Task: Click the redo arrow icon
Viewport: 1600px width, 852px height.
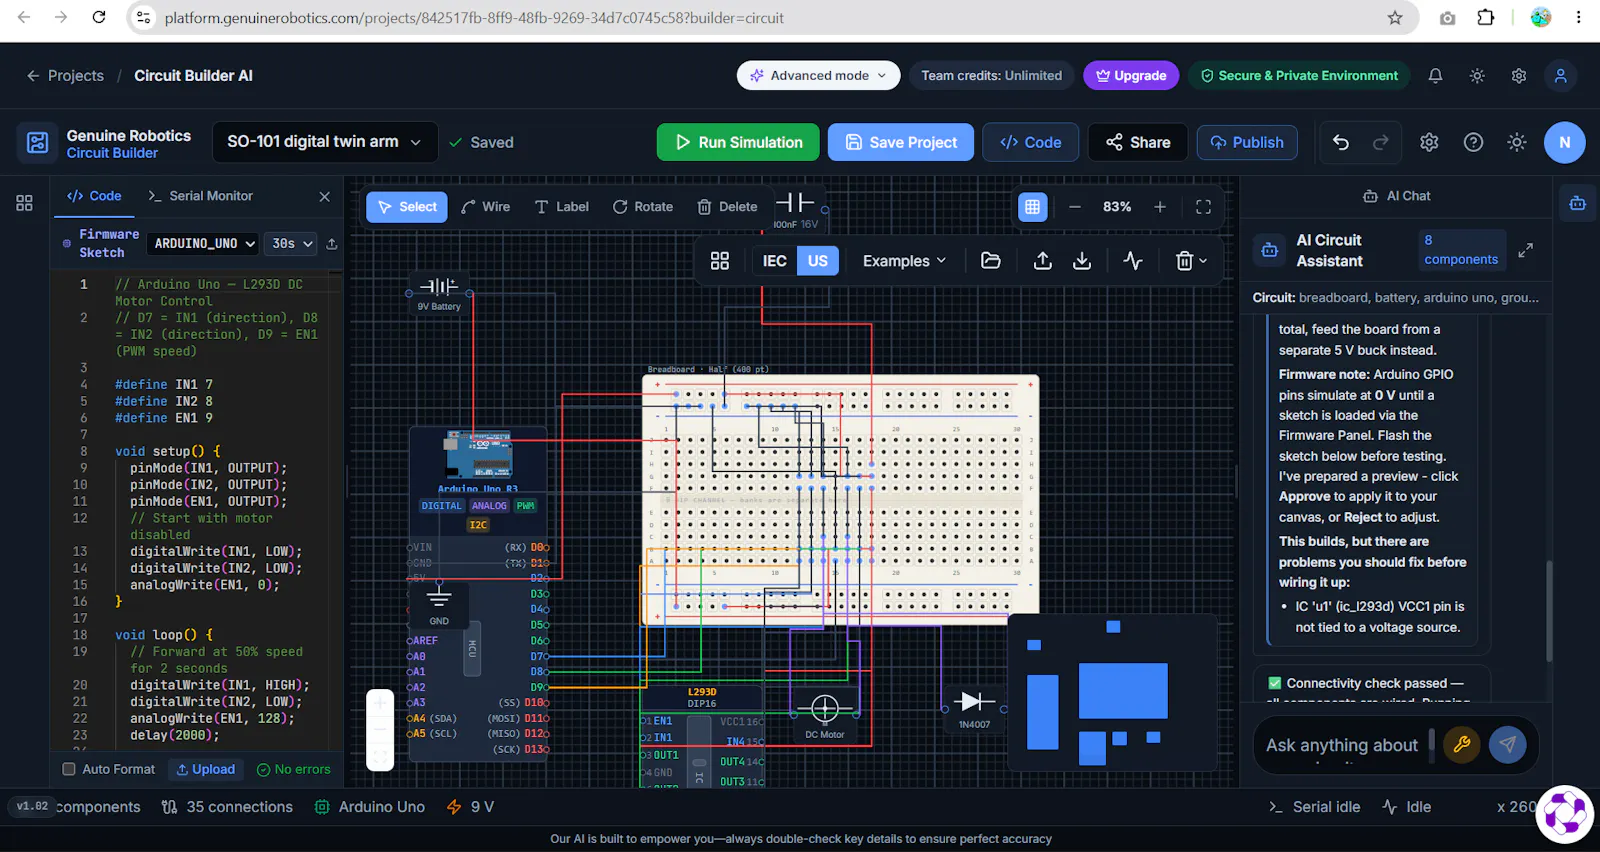Action: 1381,142
